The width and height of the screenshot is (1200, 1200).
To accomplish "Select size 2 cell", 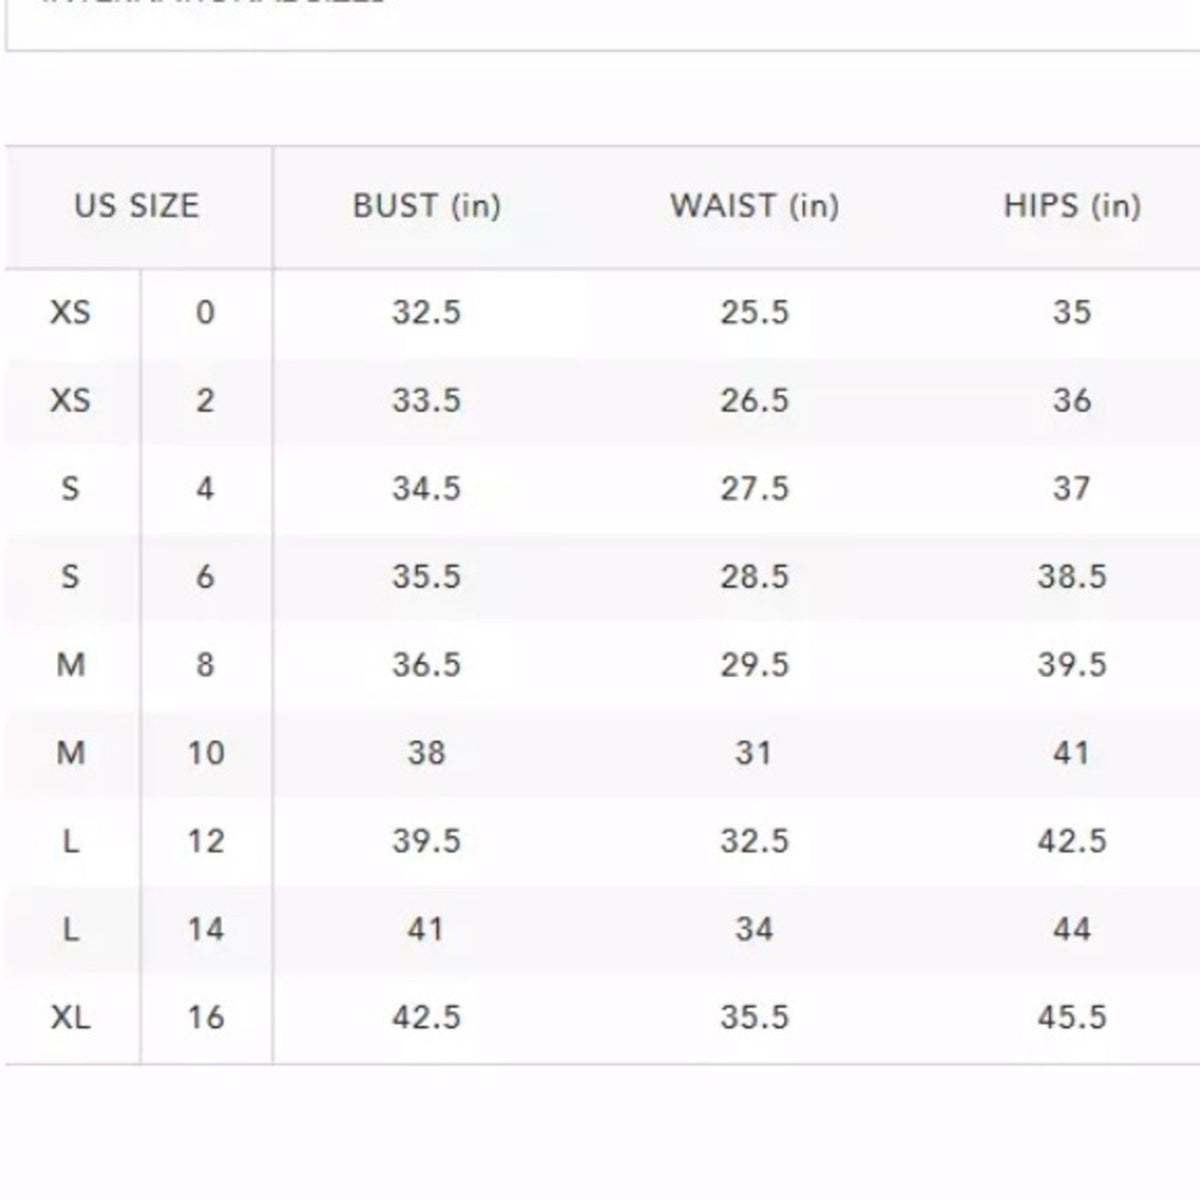I will [205, 400].
